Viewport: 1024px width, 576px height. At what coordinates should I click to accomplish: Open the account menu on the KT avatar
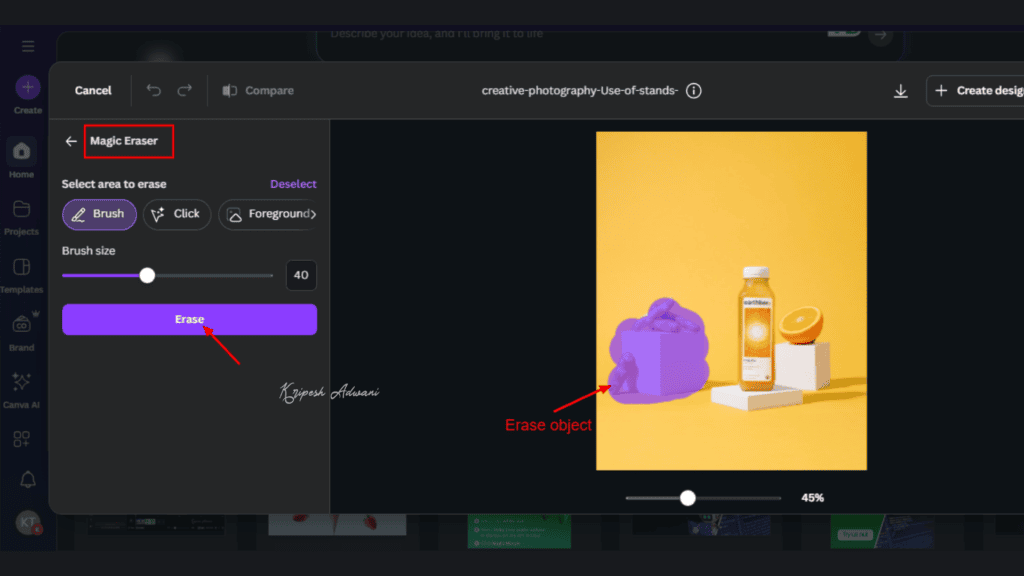28,522
